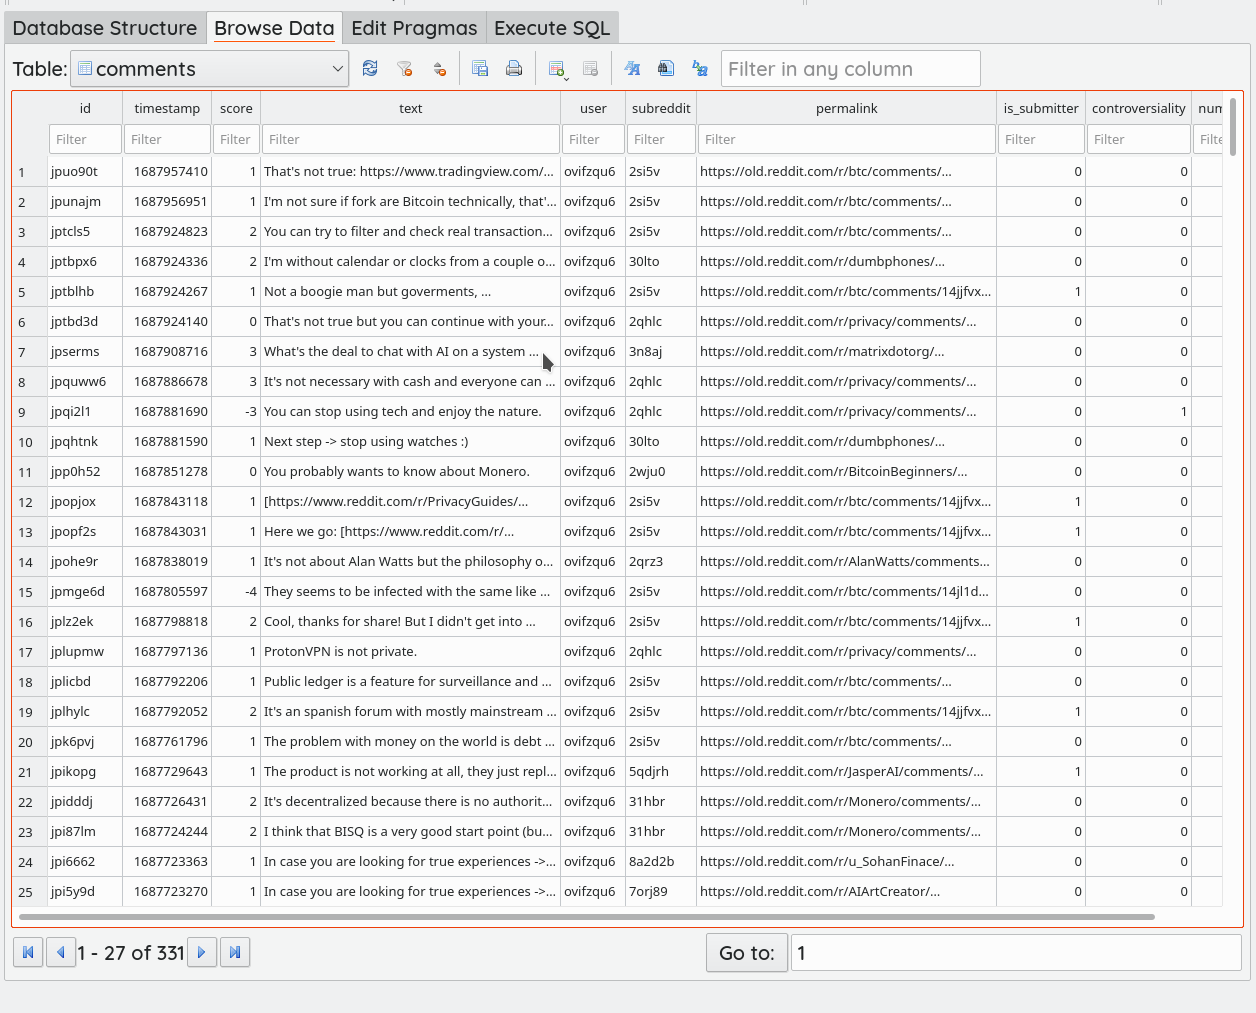Clear sorting icon in toolbar
This screenshot has height=1013, width=1256.
point(439,69)
